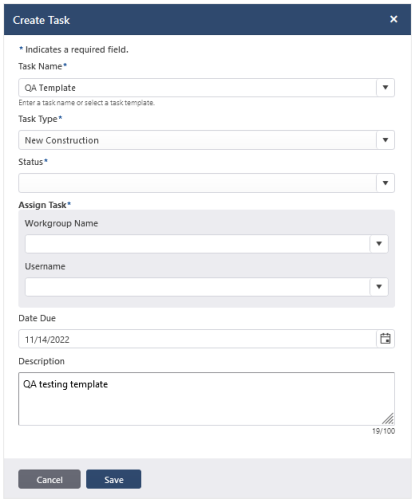The image size is (415, 503).
Task: Click the description box resize handle
Action: (x=388, y=419)
